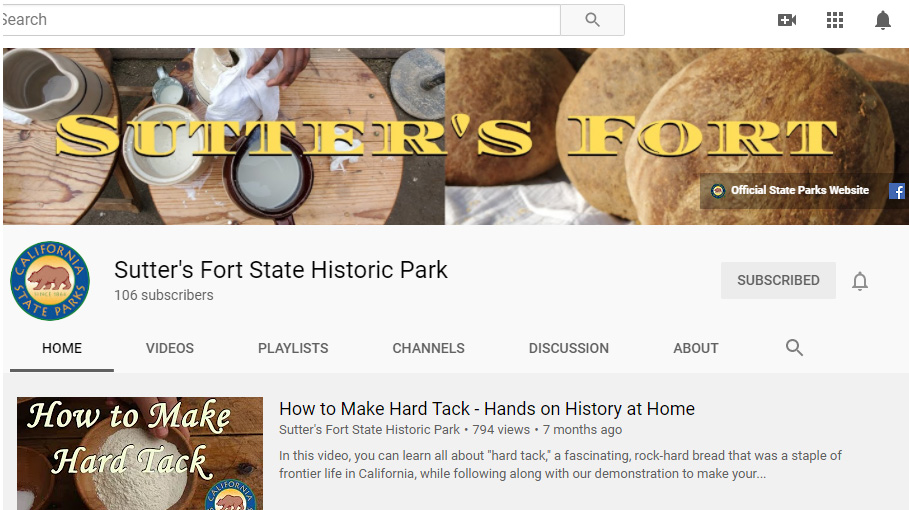909x510 pixels.
Task: Click the '794 views' text
Action: (x=501, y=430)
